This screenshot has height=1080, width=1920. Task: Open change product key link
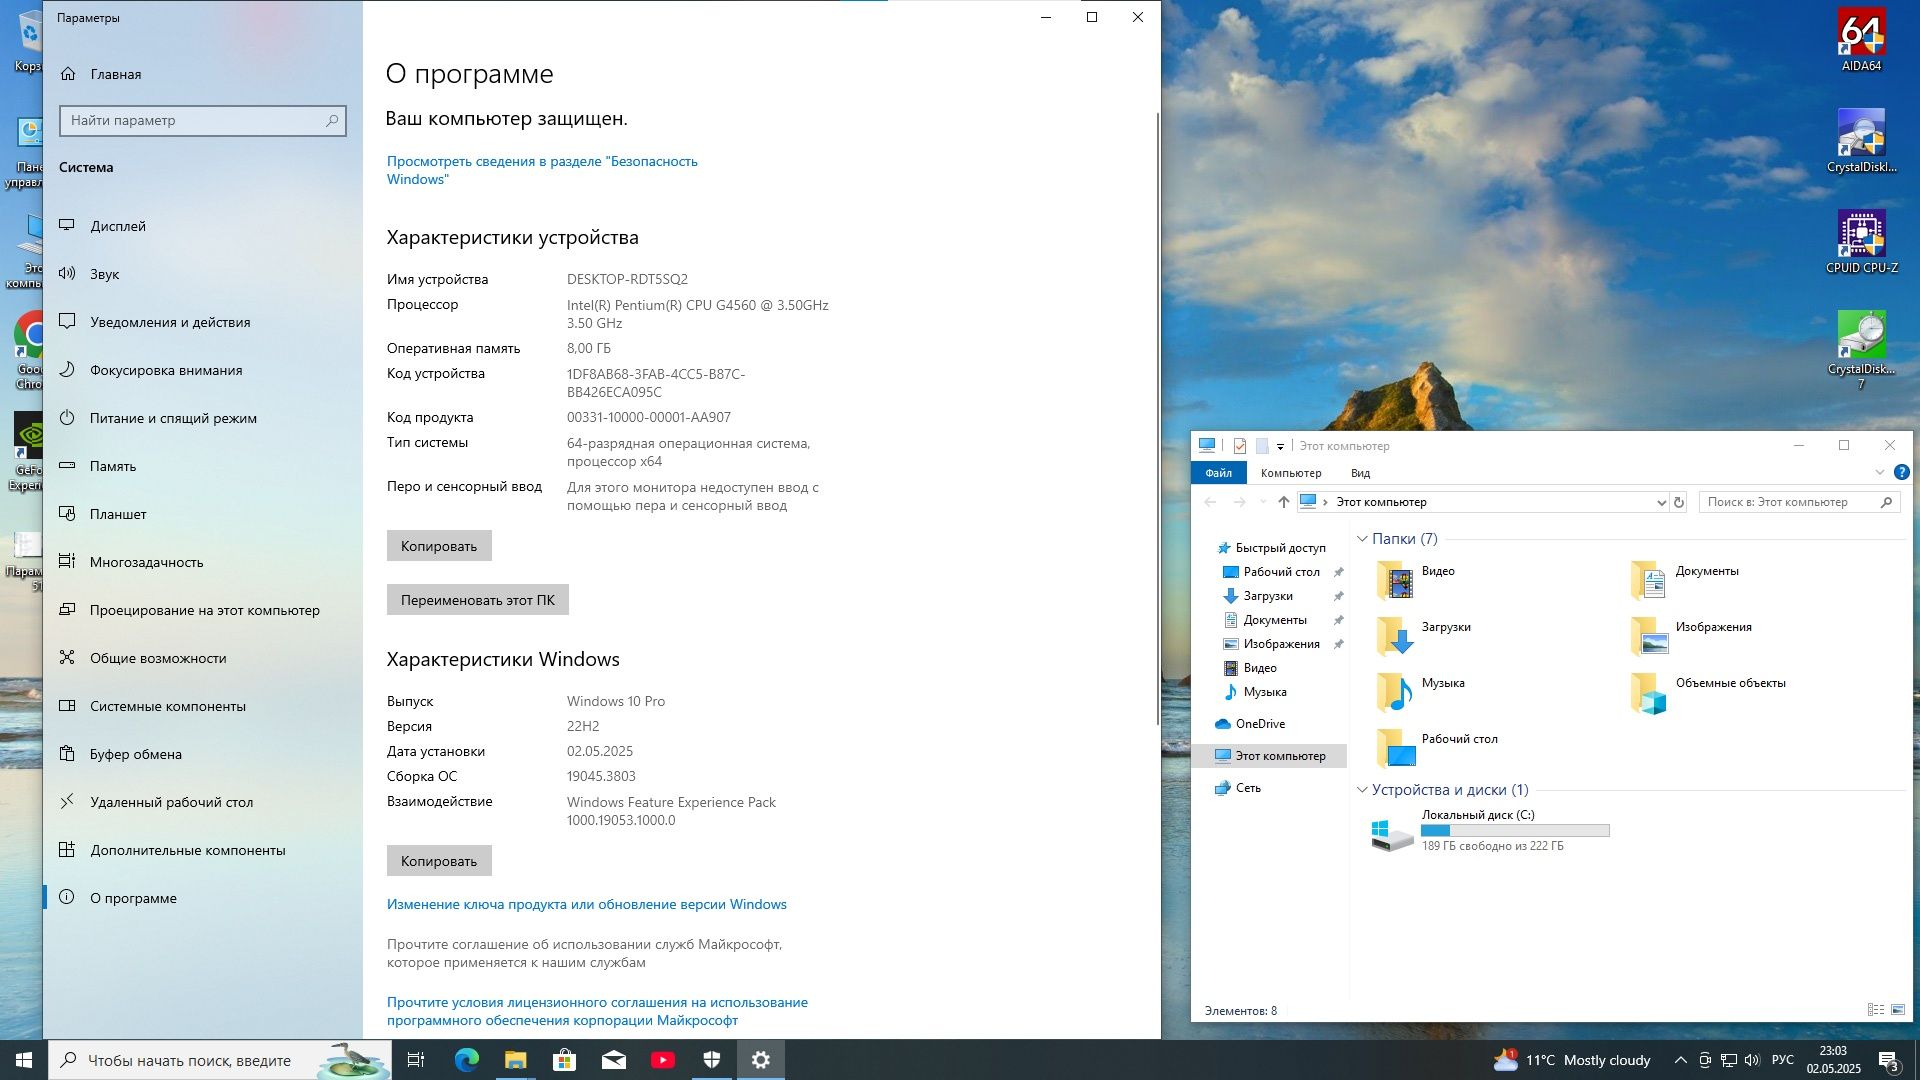point(586,904)
